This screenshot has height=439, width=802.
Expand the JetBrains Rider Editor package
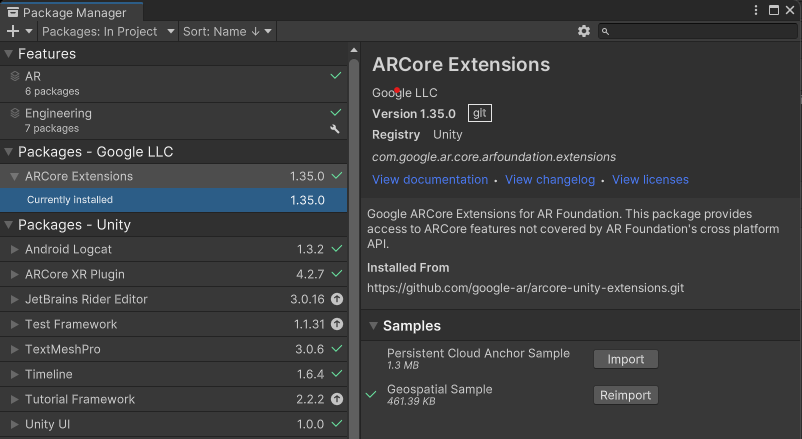point(14,299)
